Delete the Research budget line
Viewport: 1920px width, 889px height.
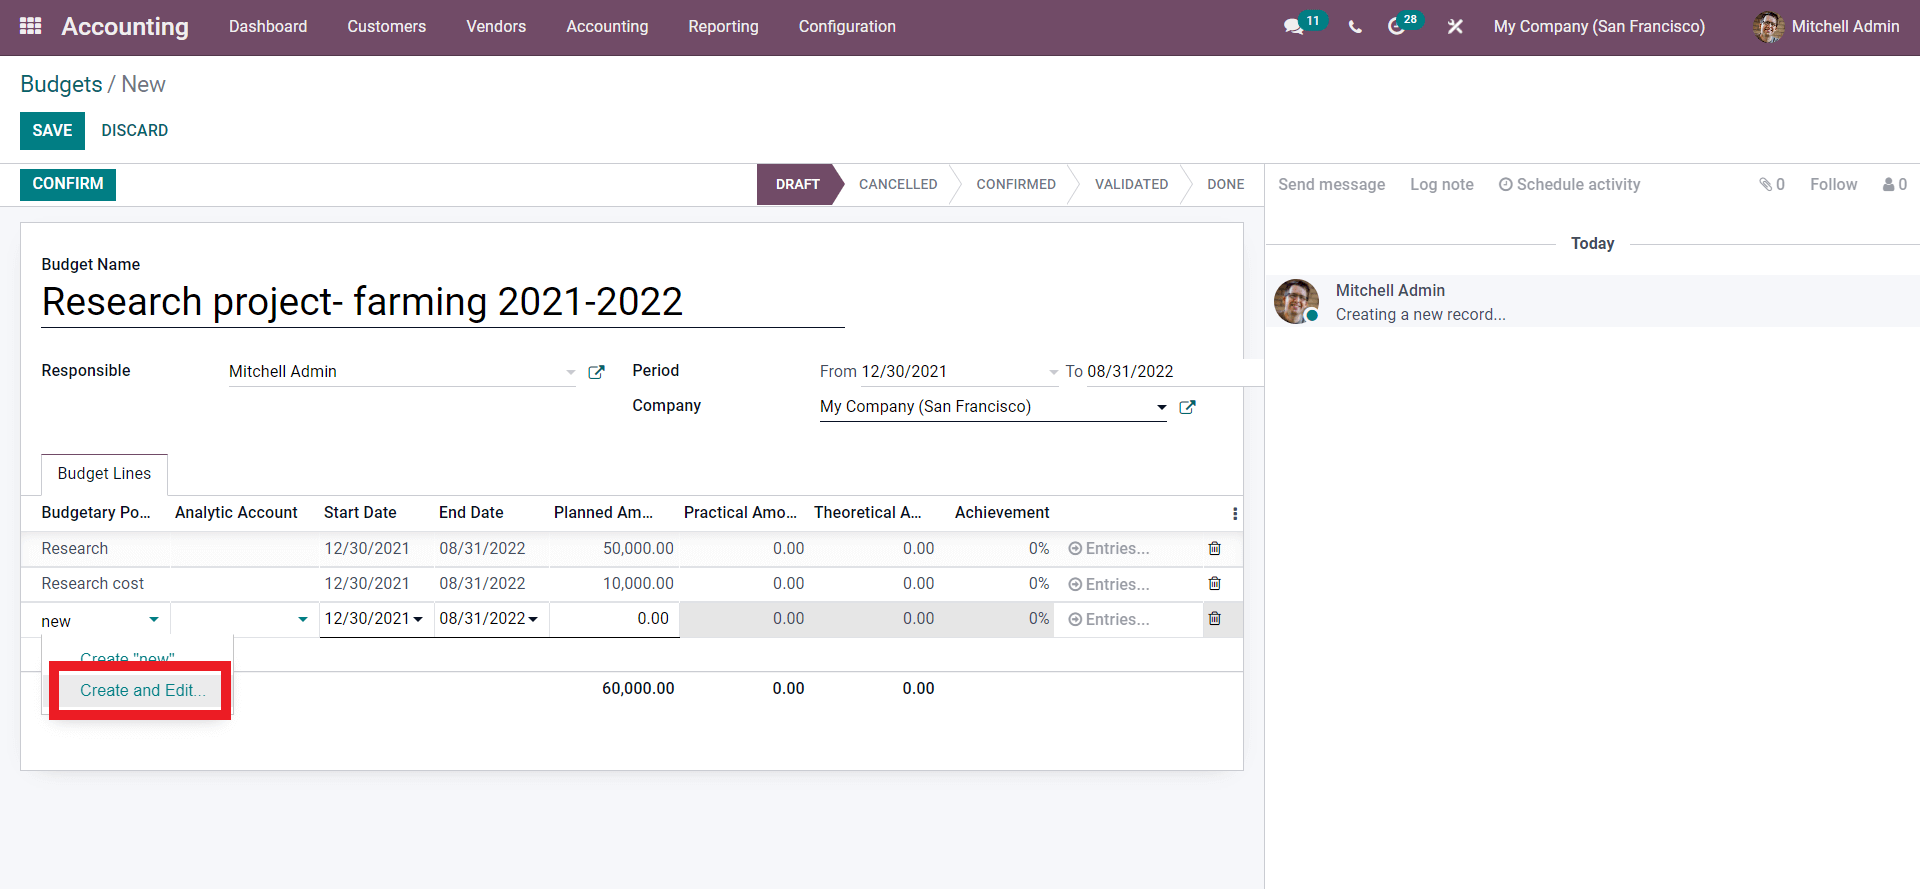pos(1214,548)
